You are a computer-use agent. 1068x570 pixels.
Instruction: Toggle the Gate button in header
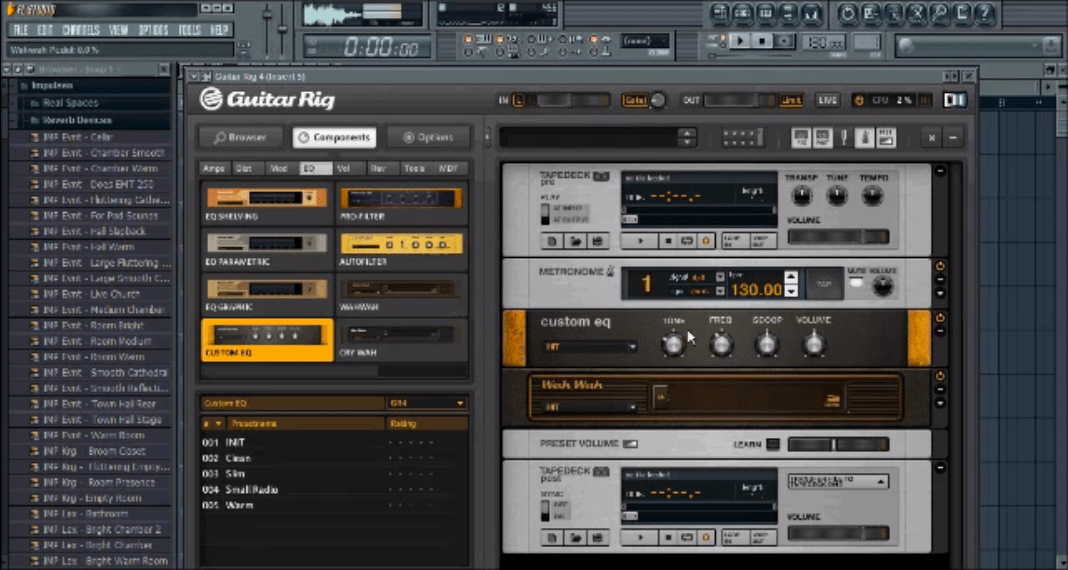pyautogui.click(x=635, y=100)
